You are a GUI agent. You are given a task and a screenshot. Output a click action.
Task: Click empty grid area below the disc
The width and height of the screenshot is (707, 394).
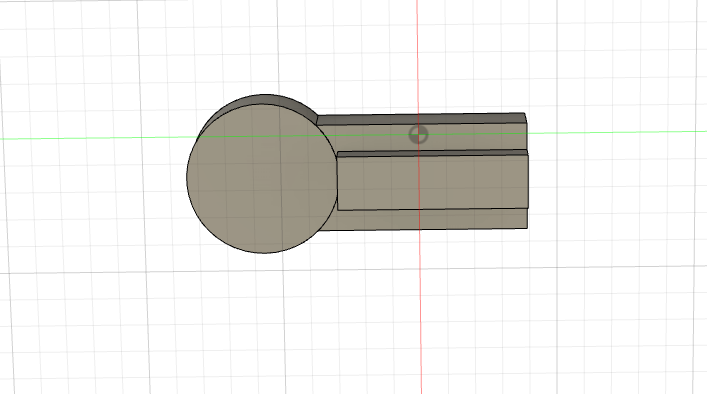[x=262, y=325]
